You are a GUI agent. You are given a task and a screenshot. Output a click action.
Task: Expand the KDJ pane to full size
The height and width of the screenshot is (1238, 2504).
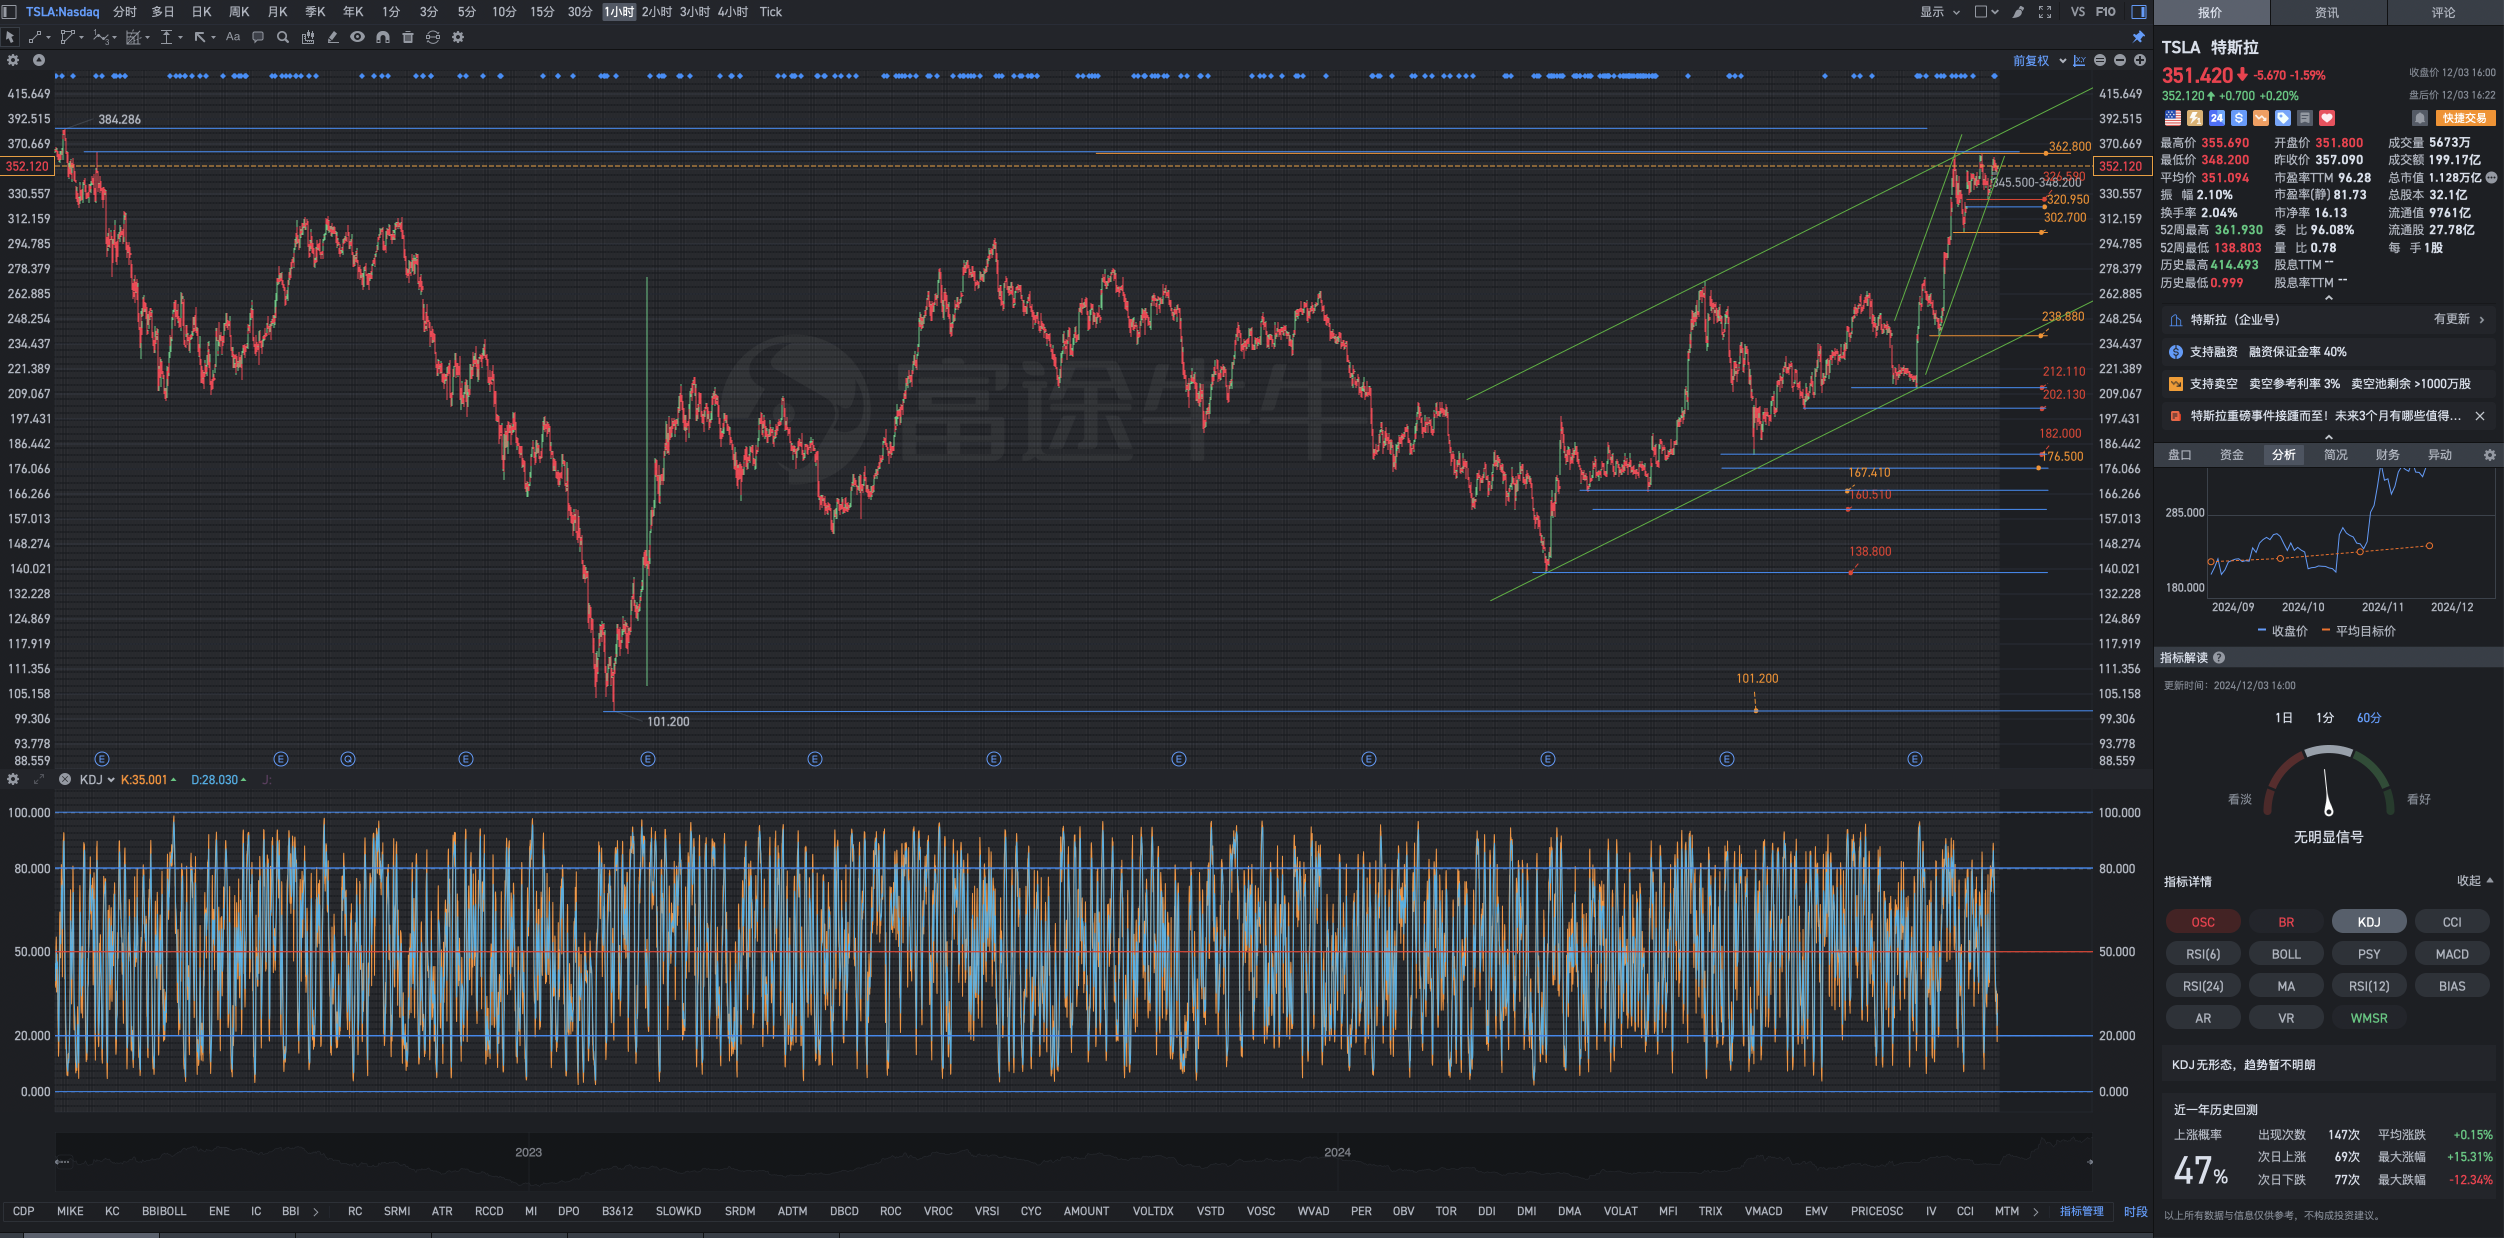coord(39,779)
